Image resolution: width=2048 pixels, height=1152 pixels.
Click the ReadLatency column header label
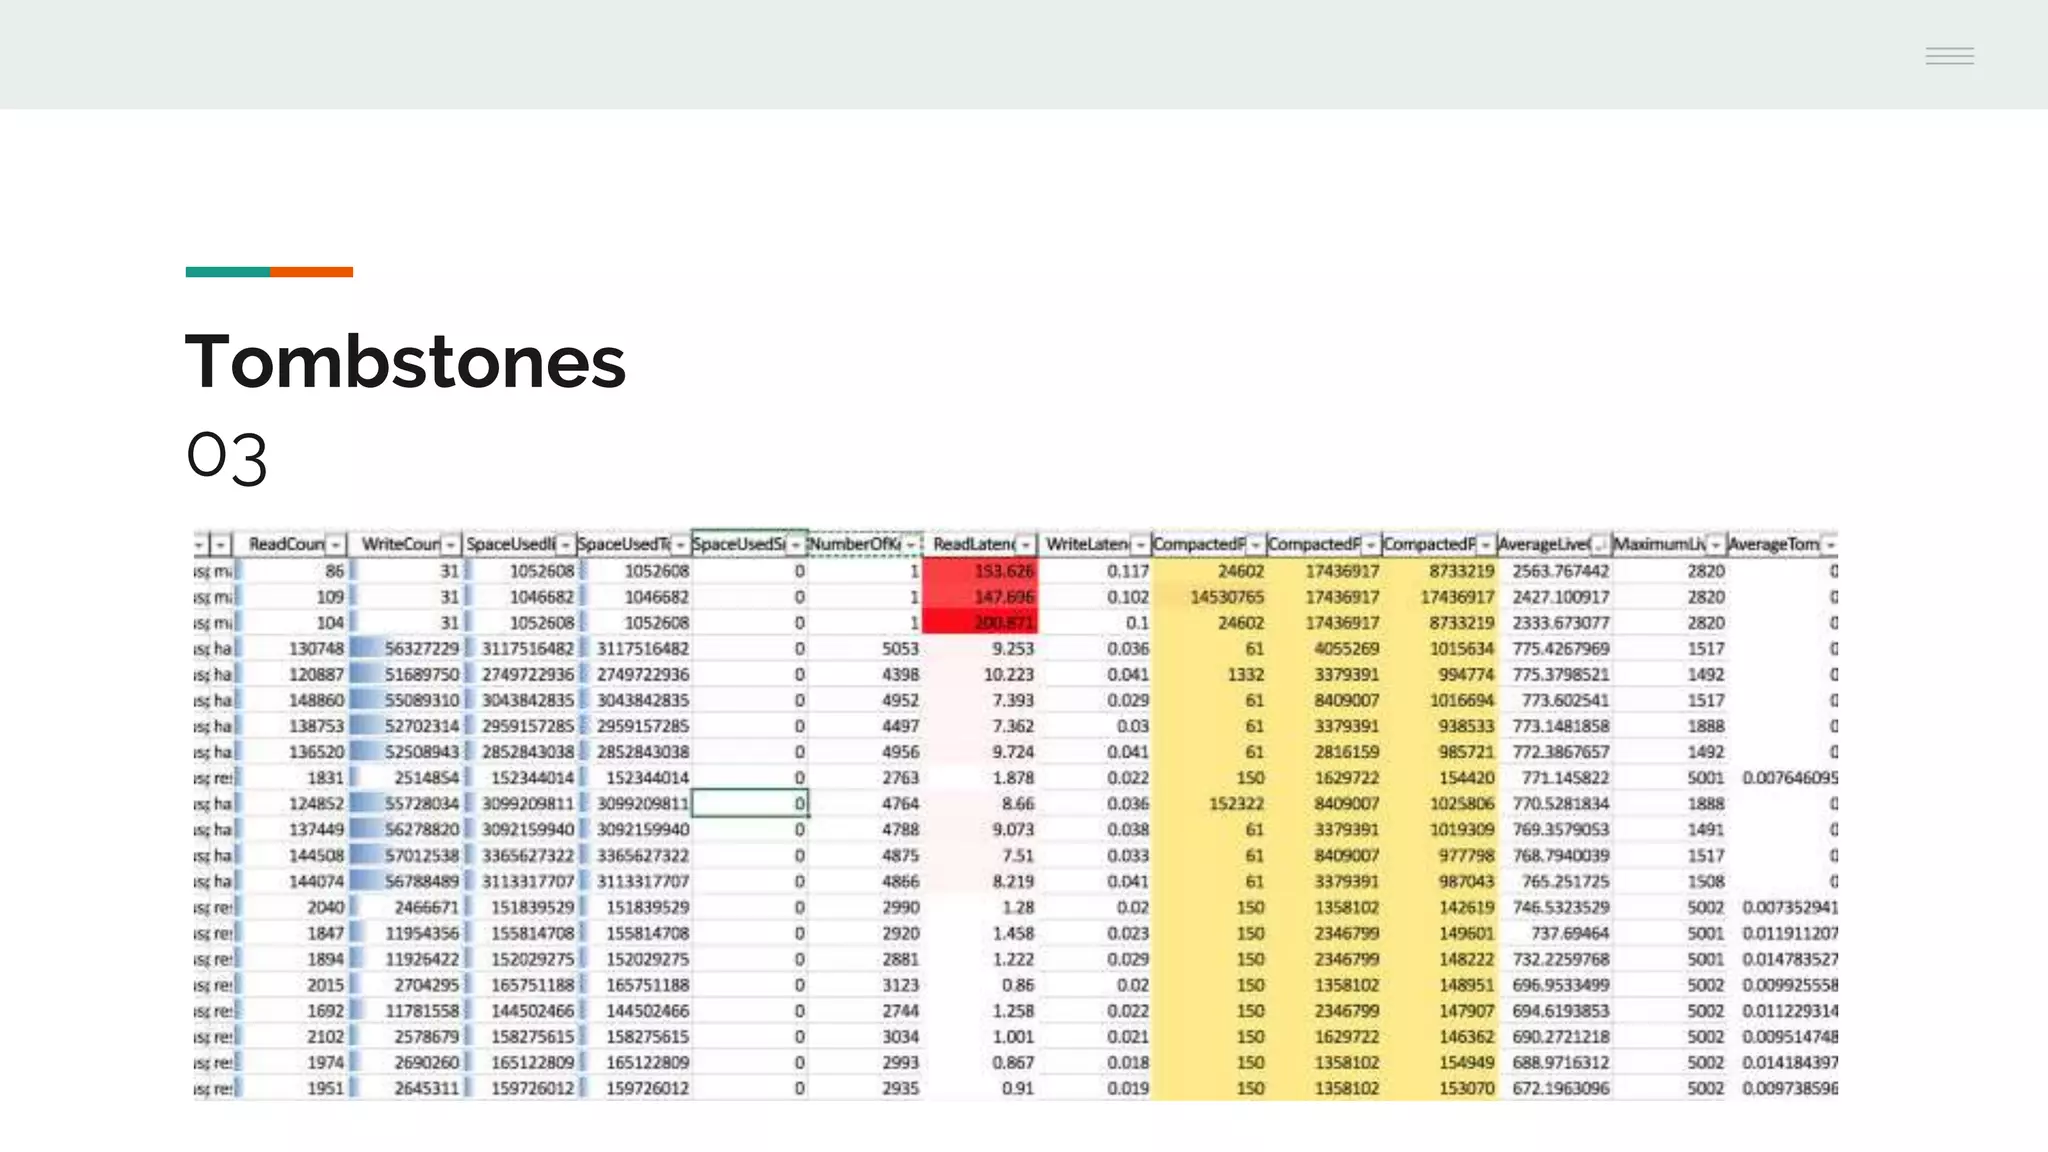(972, 544)
